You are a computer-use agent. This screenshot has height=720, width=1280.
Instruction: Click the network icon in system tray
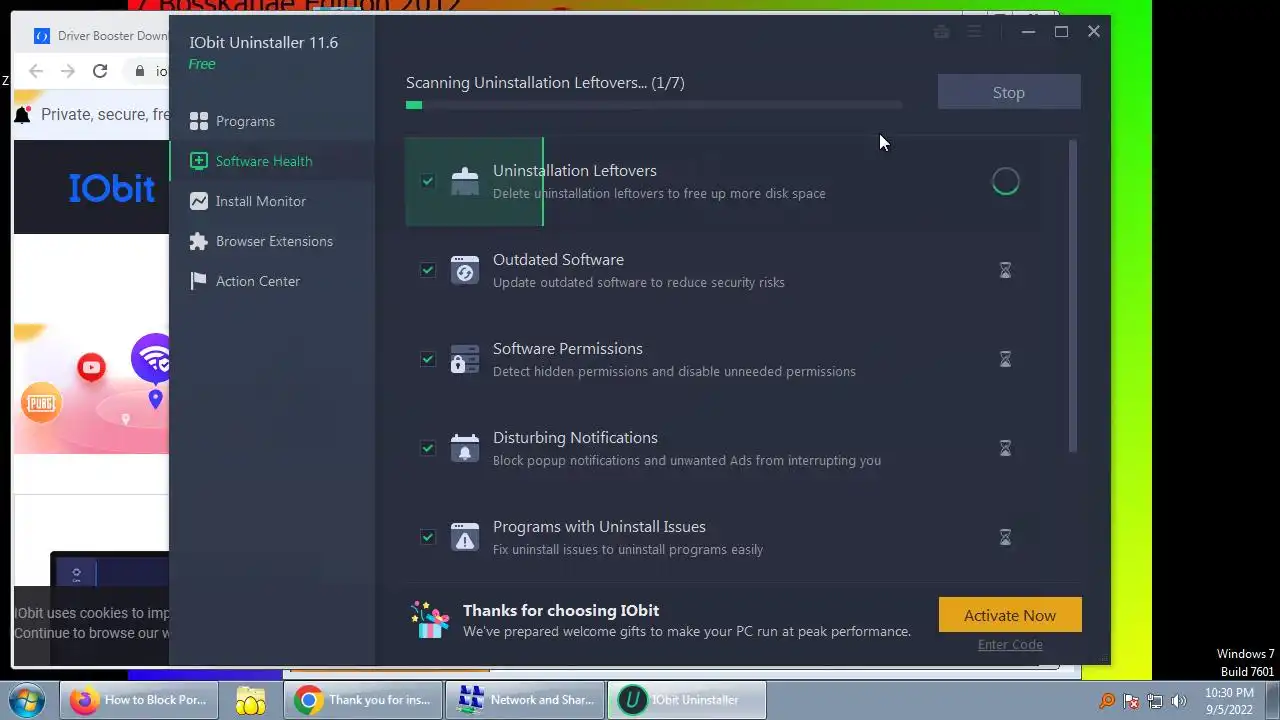pyautogui.click(x=1155, y=701)
